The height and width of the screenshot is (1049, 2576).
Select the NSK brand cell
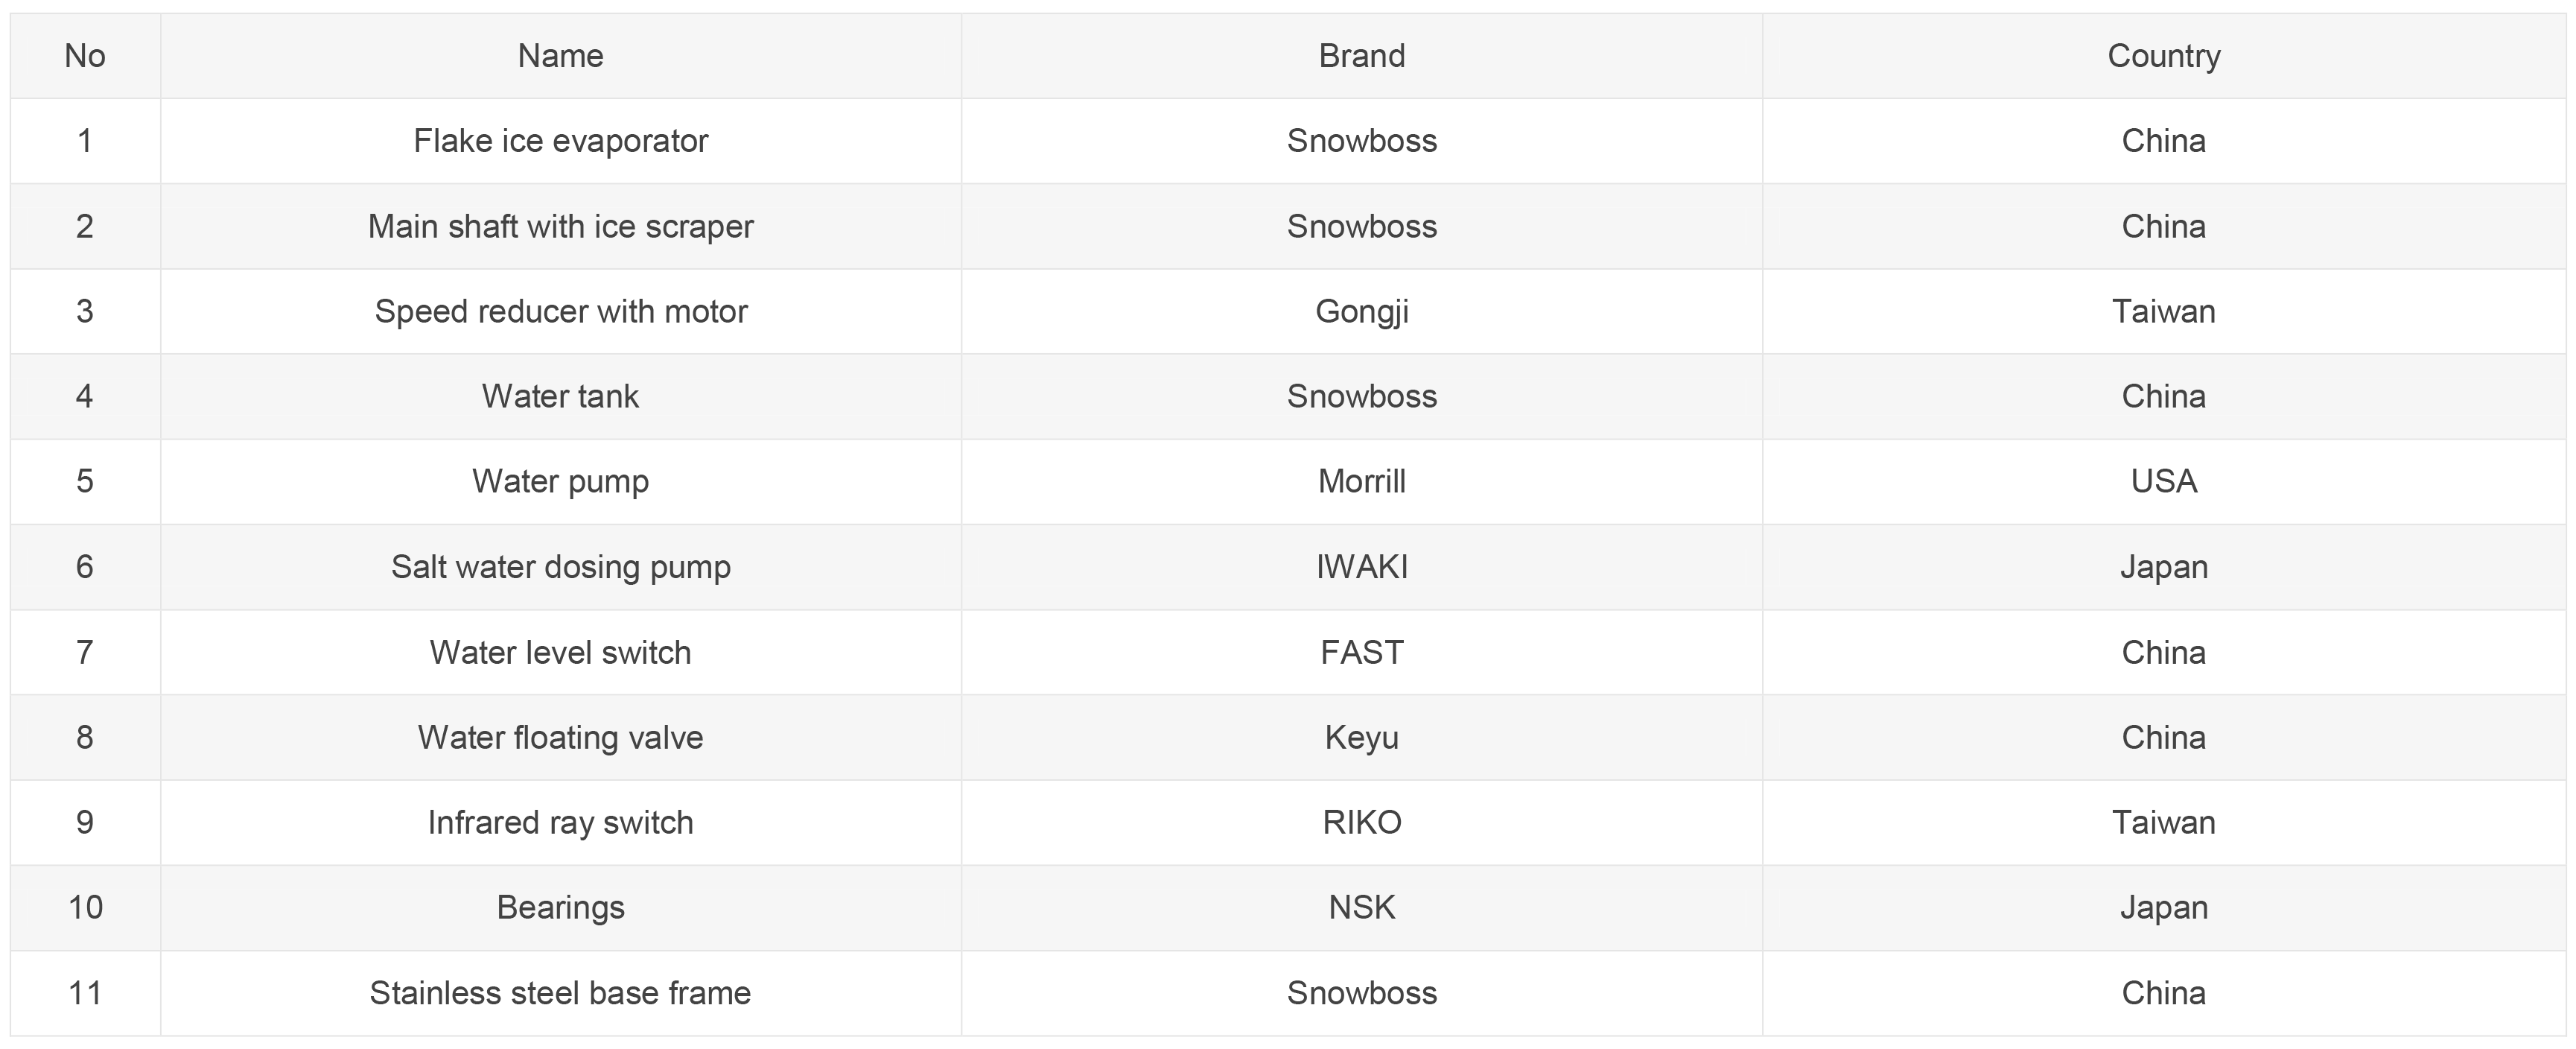pos(1362,907)
